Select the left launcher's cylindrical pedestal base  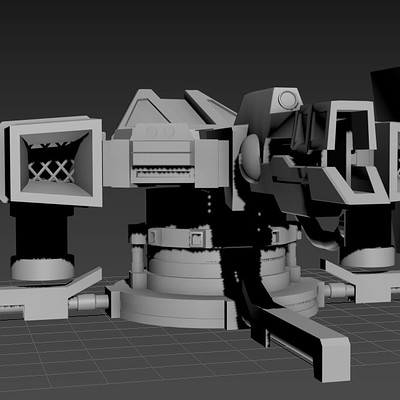click(43, 269)
